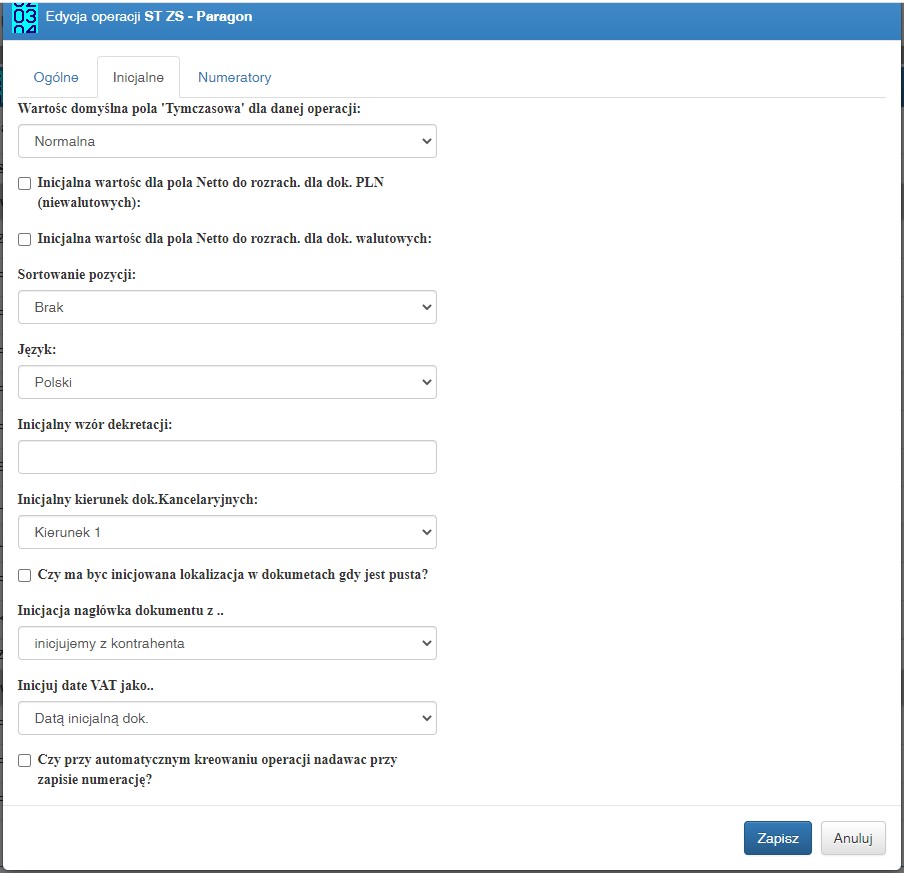
Task: Open the Inicjacja nagłówka dokumentu dropdown
Action: tap(227, 644)
